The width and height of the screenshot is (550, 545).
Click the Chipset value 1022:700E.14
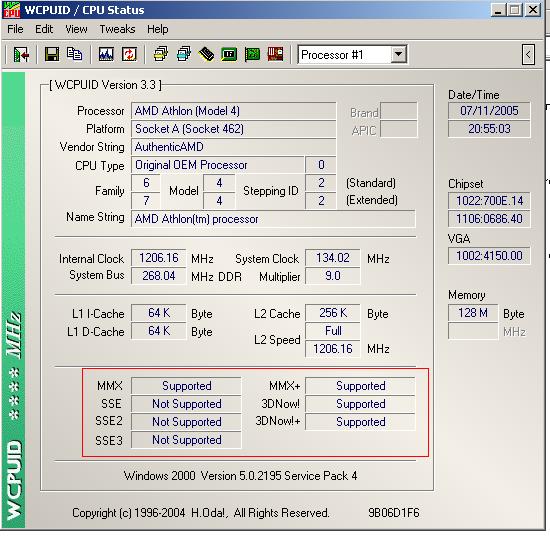(489, 201)
